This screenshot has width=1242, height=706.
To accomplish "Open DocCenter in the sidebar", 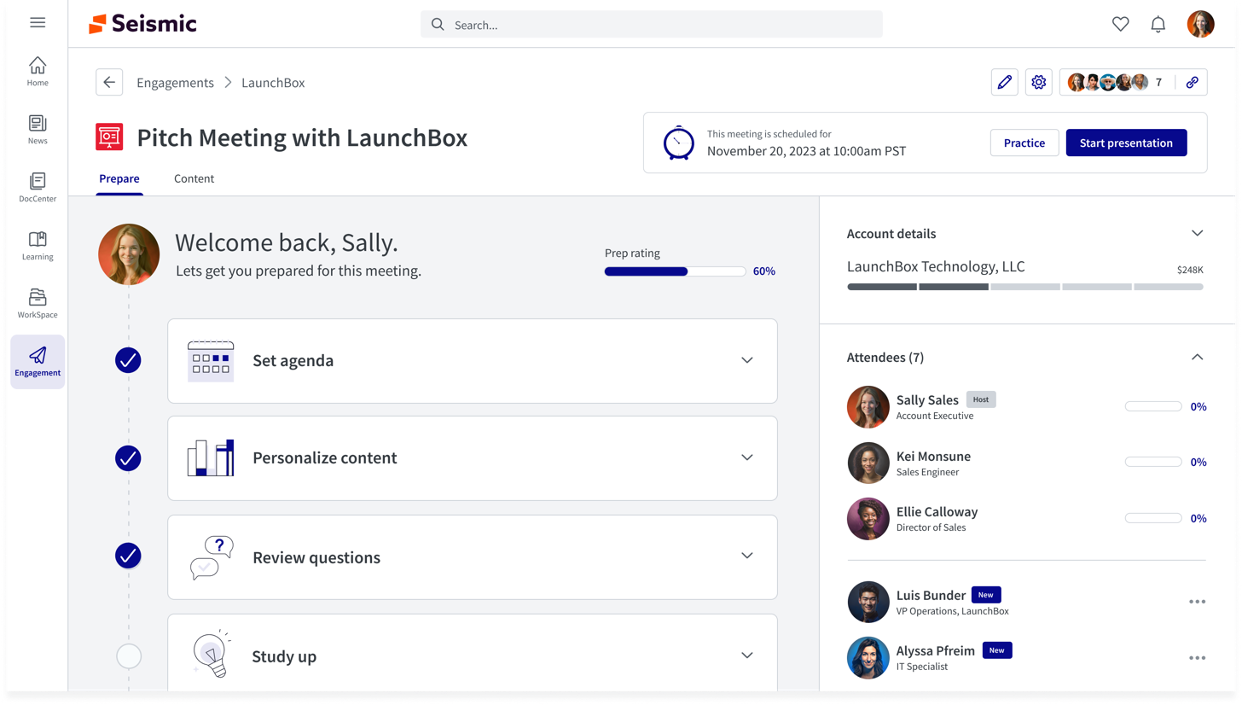I will pos(37,187).
